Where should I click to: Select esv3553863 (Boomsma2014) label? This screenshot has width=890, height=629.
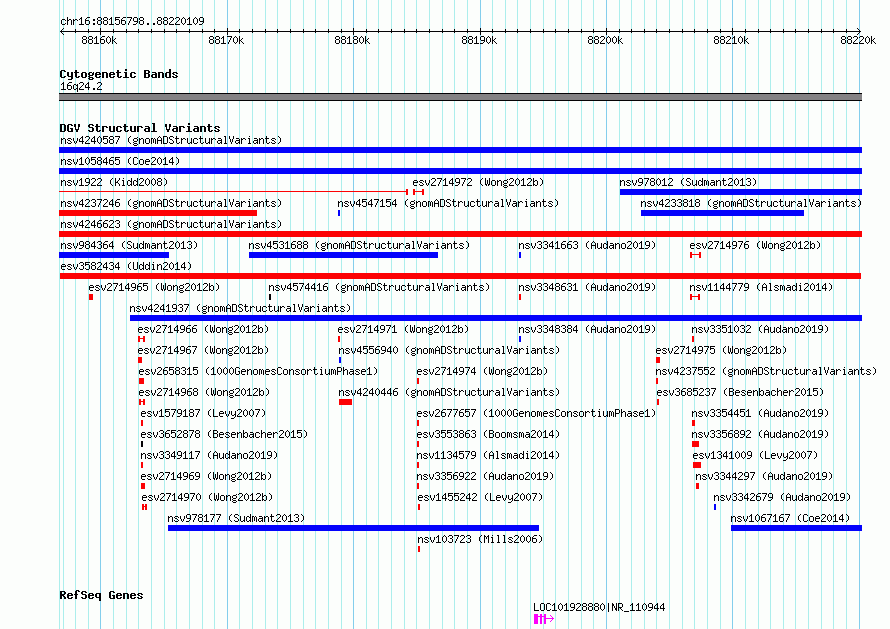tap(488, 434)
